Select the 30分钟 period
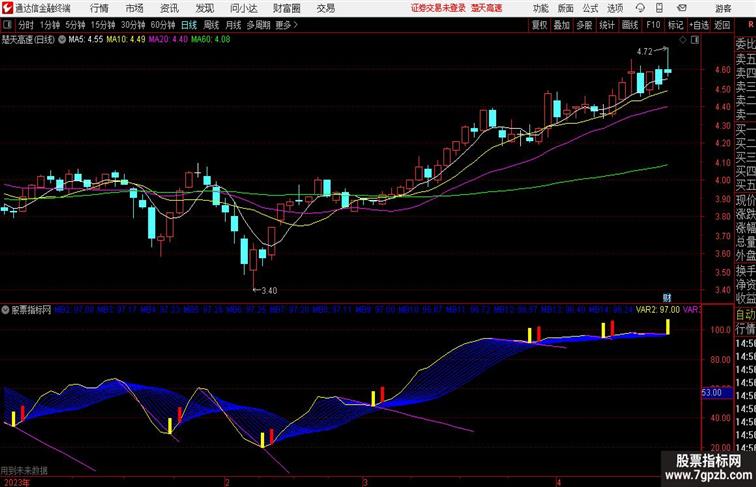The height and width of the screenshot is (487, 756). tap(133, 25)
